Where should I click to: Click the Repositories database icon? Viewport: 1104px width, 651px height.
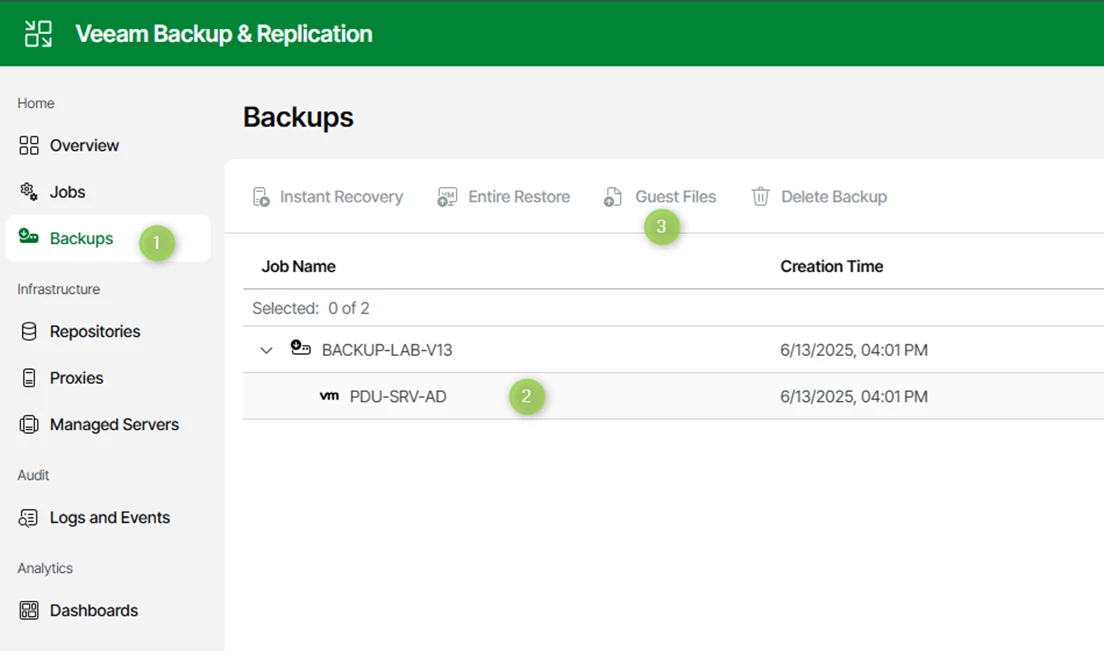click(x=29, y=331)
